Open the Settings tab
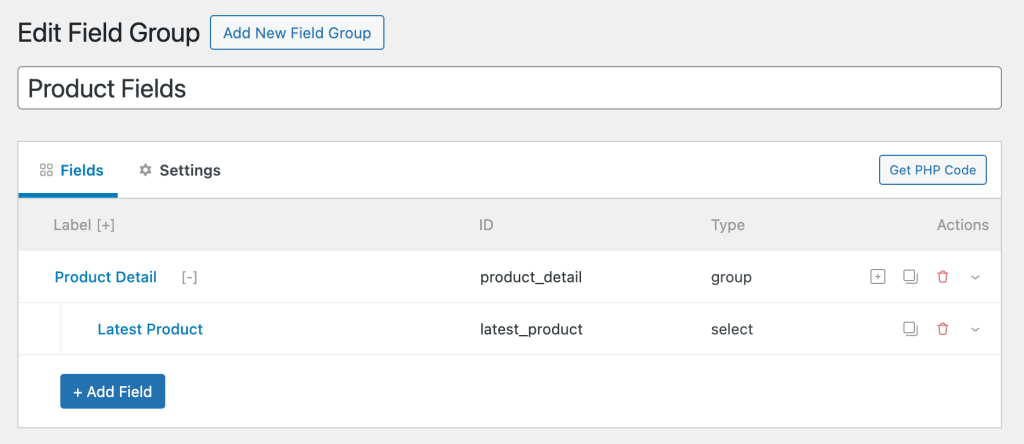The width and height of the screenshot is (1024, 444). point(179,170)
